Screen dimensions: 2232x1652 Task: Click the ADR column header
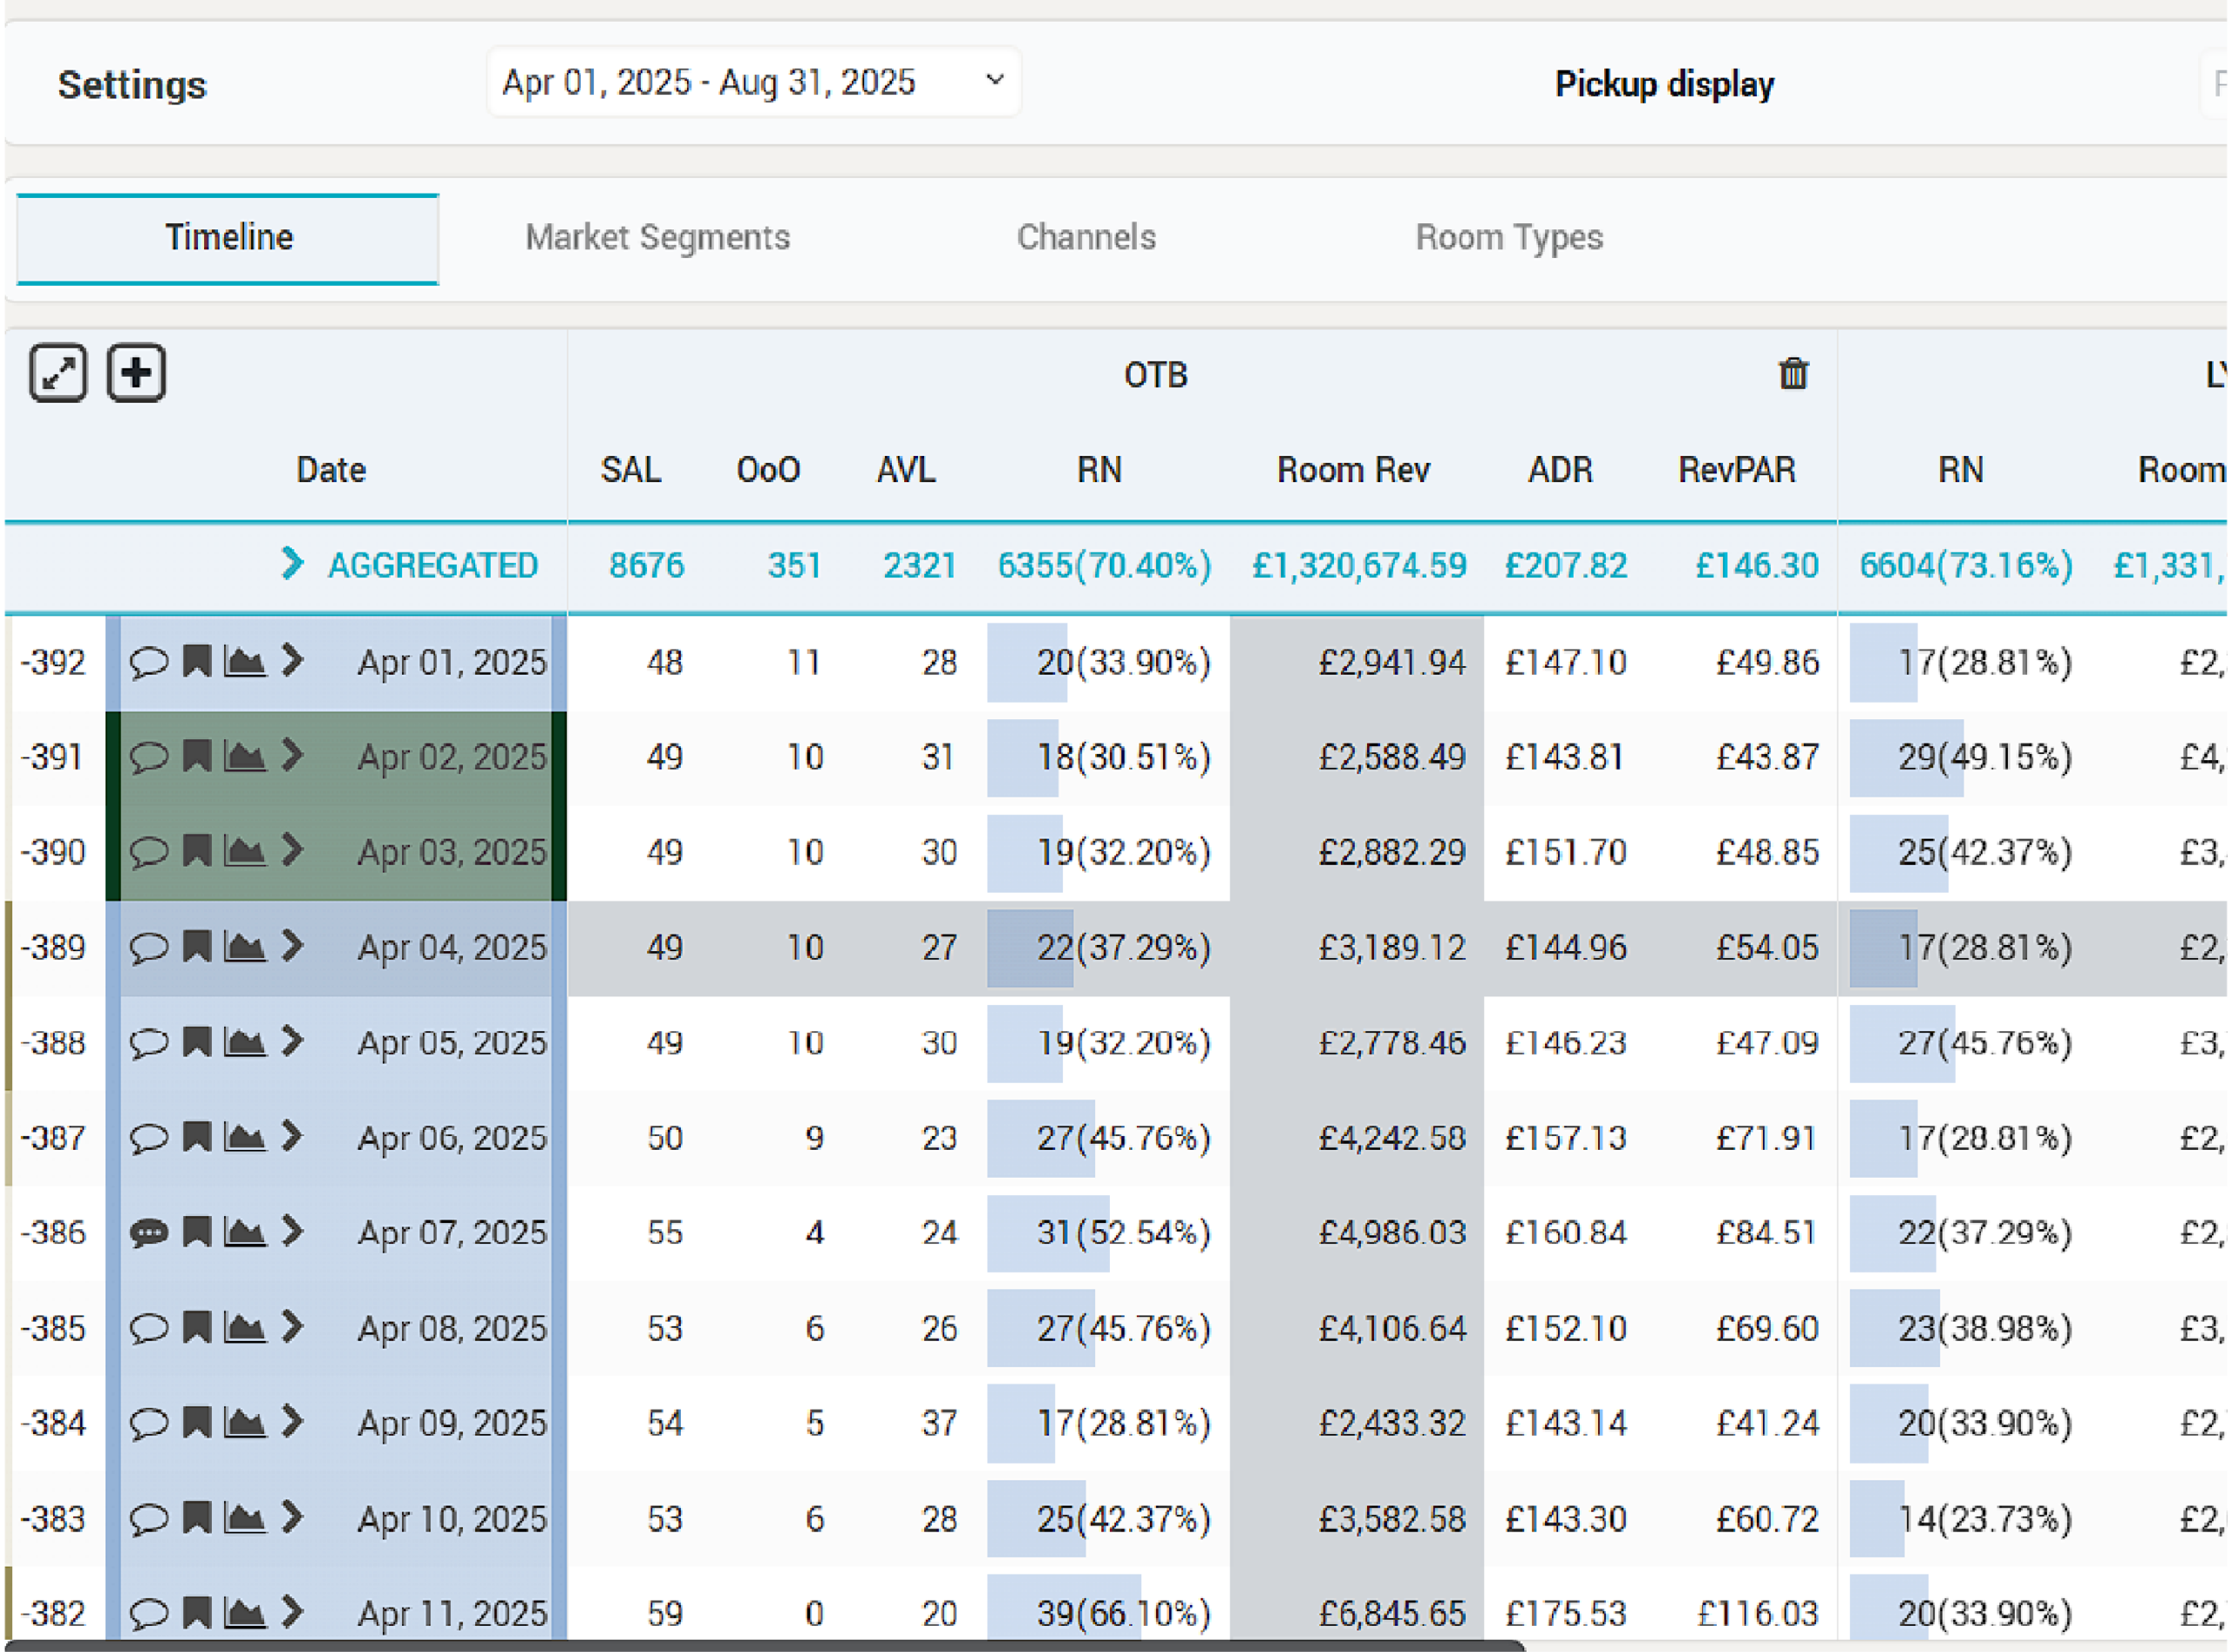(x=1560, y=470)
